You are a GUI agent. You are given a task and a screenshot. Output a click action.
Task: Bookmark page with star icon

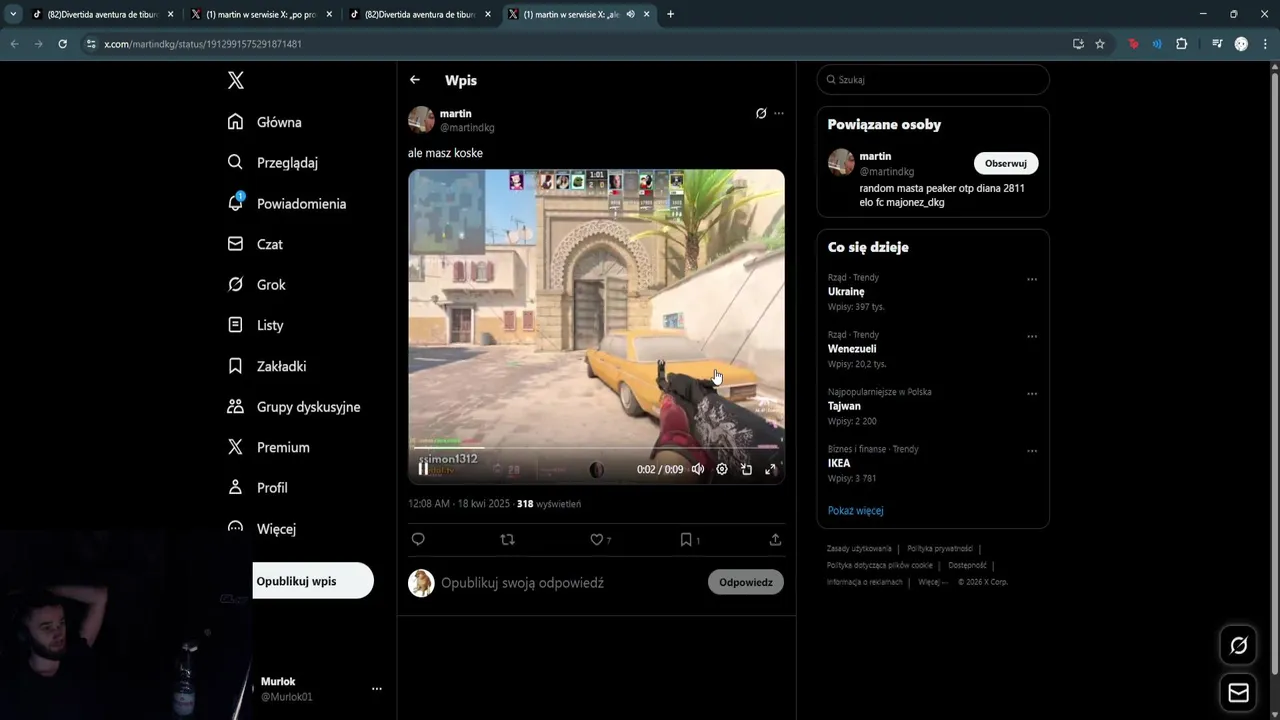pyautogui.click(x=1100, y=44)
